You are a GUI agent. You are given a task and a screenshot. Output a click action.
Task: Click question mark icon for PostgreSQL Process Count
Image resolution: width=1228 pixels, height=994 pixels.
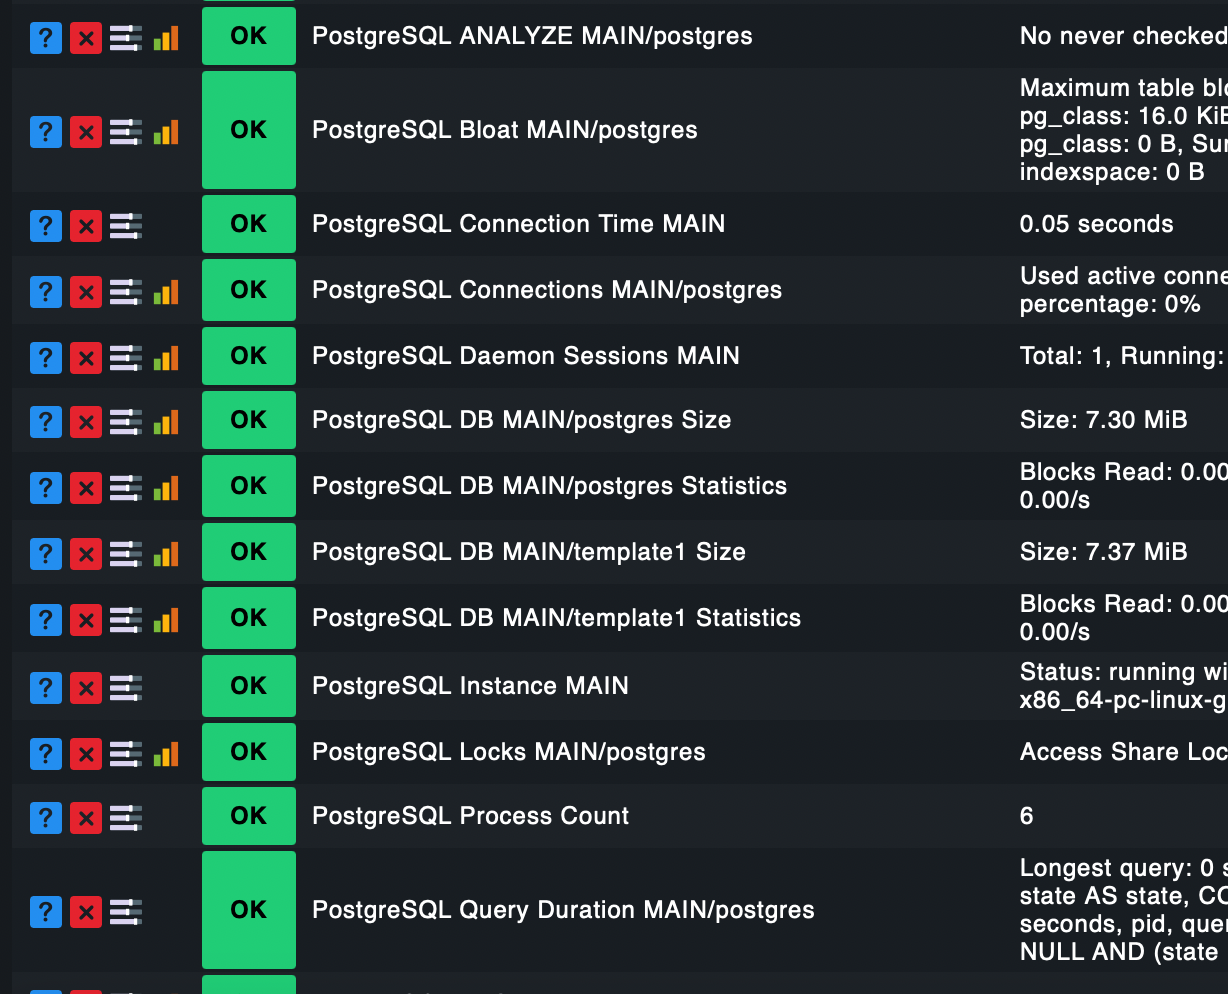click(x=46, y=818)
